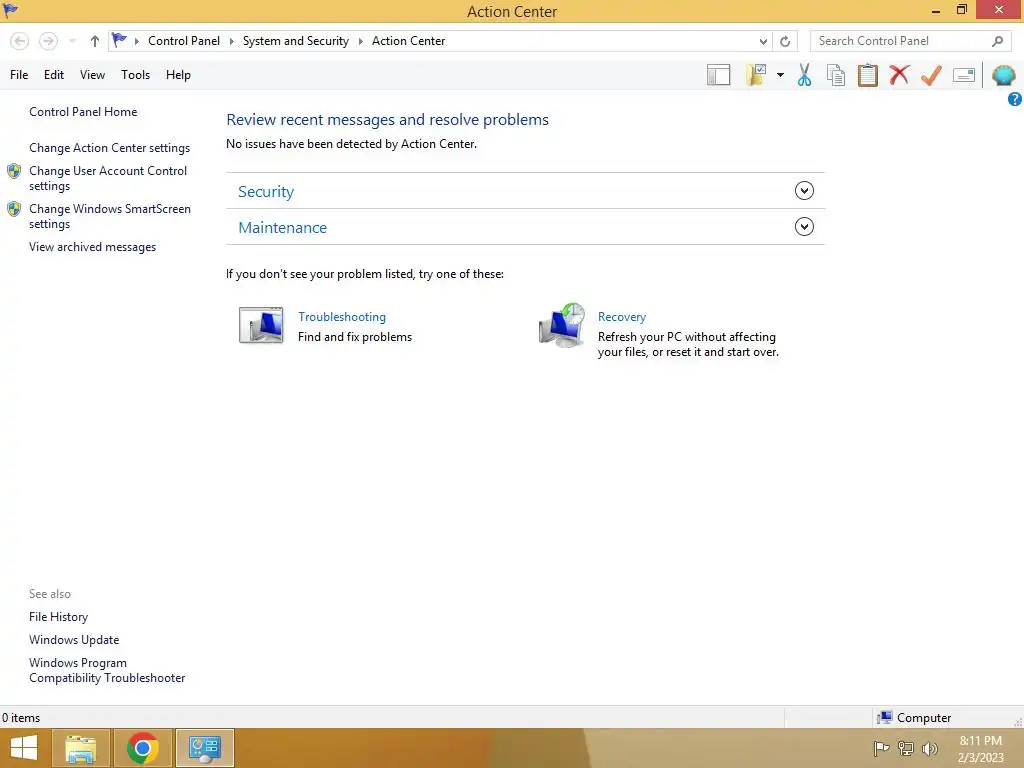The image size is (1024, 768).
Task: Click the Troubleshooting monitor icon
Action: [261, 325]
